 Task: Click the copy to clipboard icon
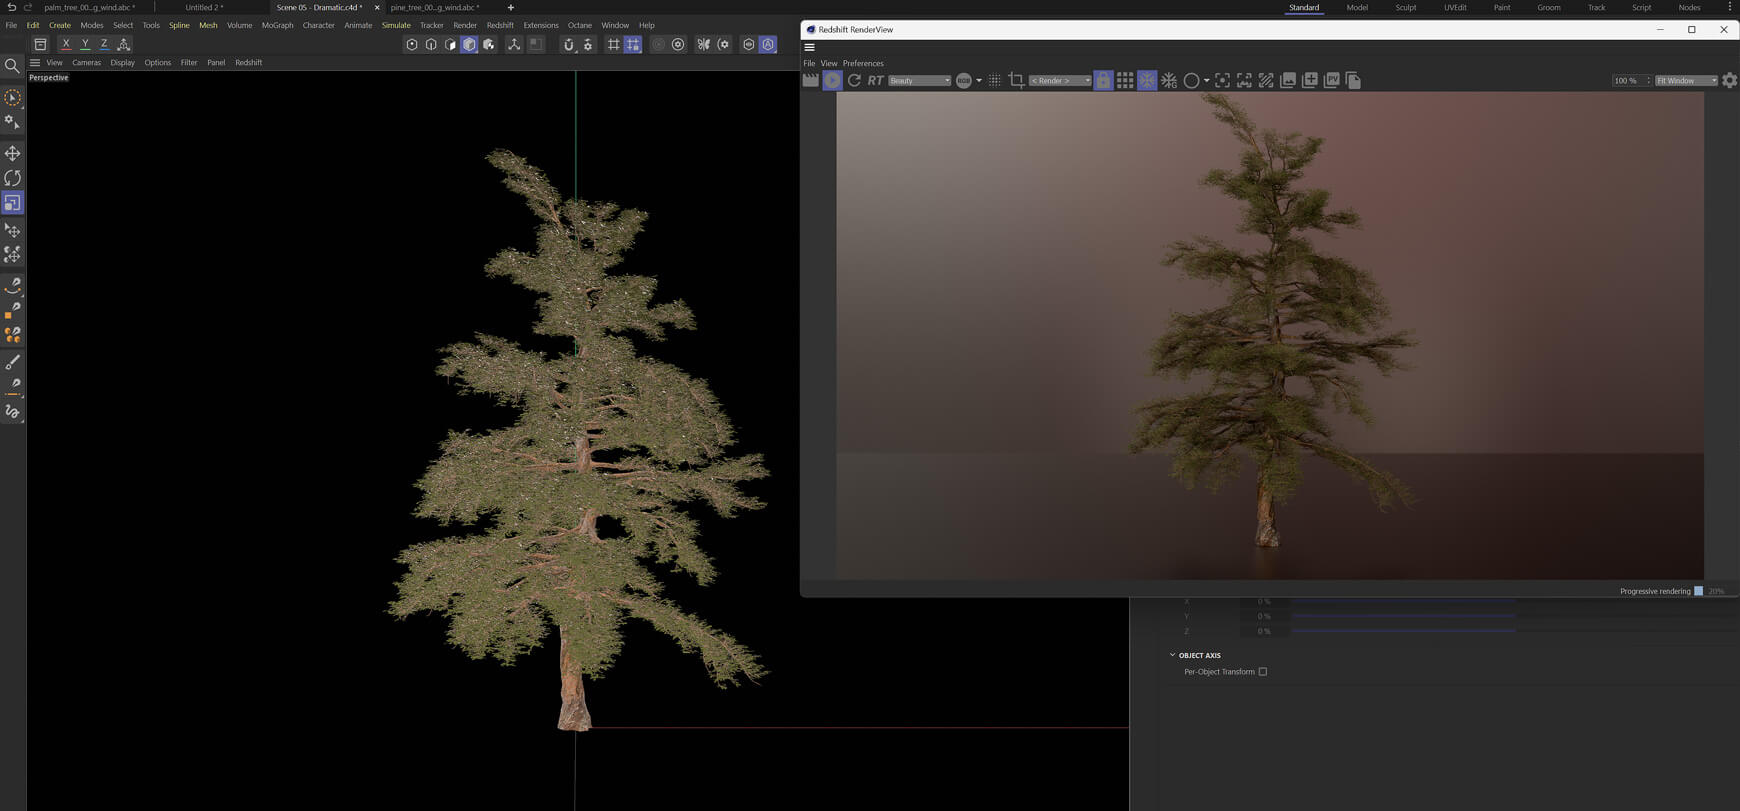click(x=1353, y=80)
